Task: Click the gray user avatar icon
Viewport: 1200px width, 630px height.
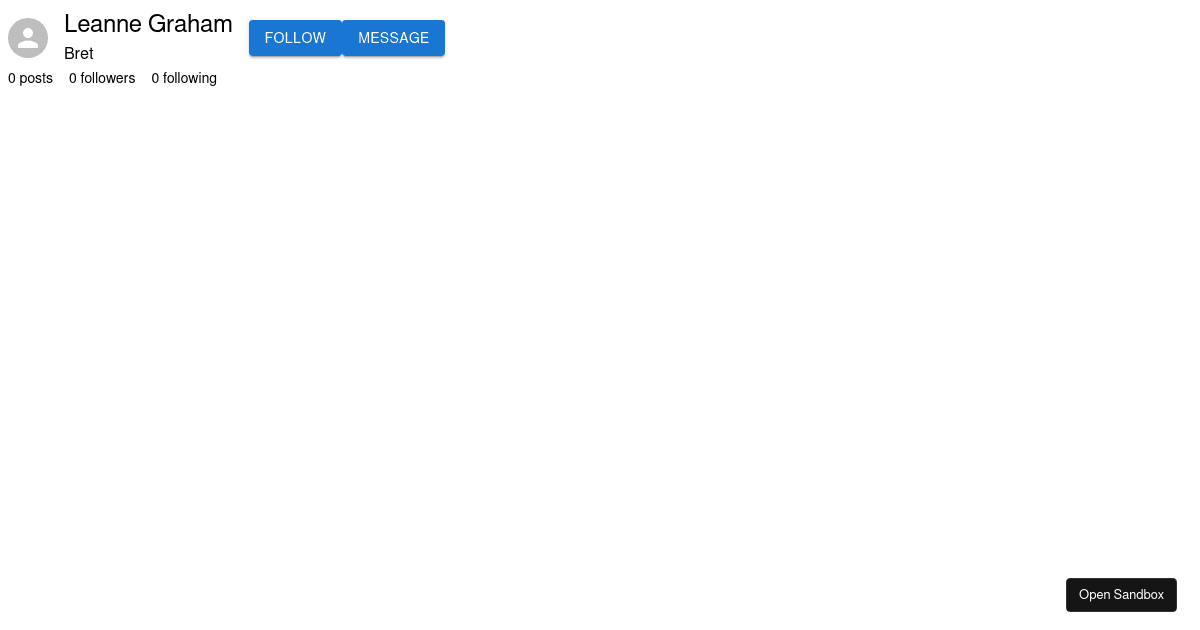Action: click(x=28, y=38)
